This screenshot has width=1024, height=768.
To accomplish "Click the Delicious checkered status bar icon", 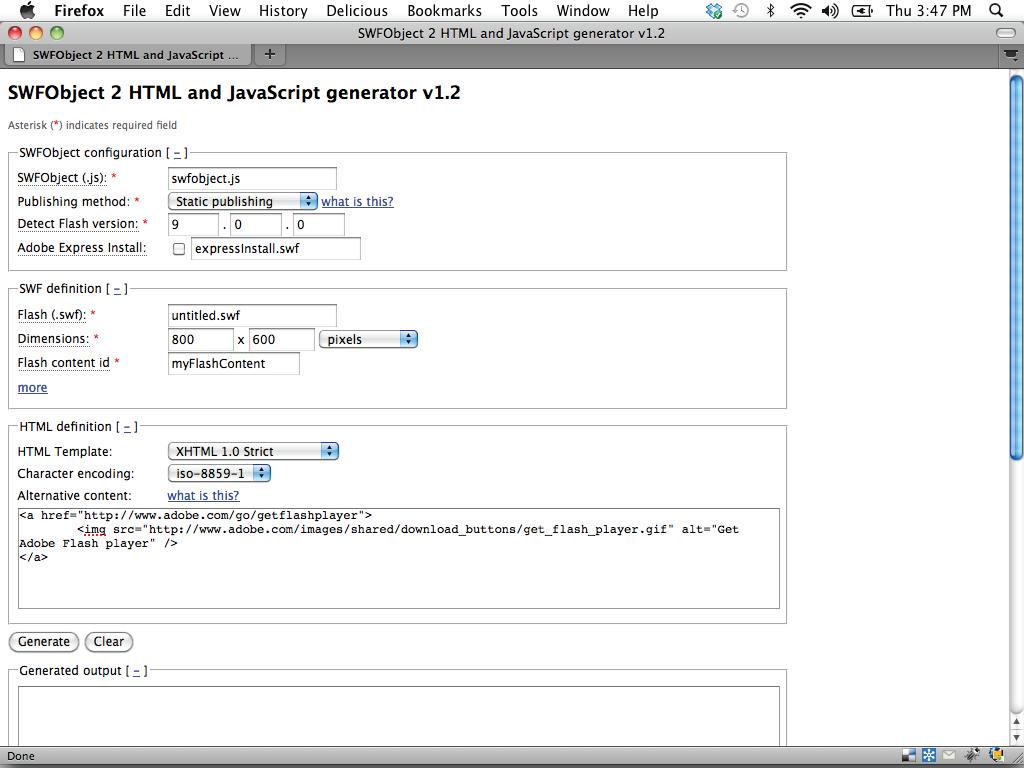I will coord(908,756).
